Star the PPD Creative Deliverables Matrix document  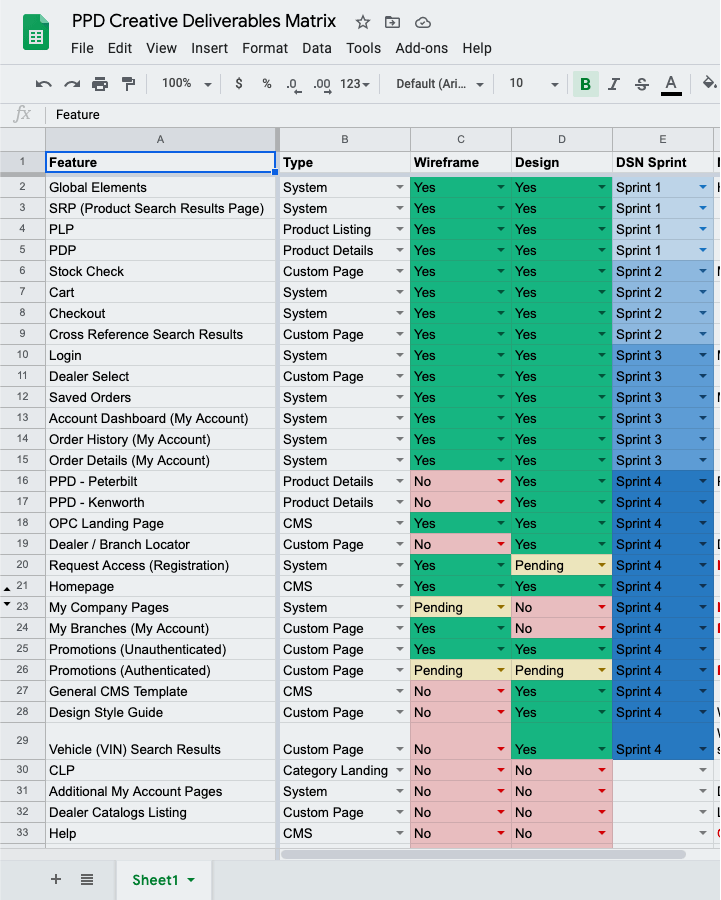click(x=362, y=22)
